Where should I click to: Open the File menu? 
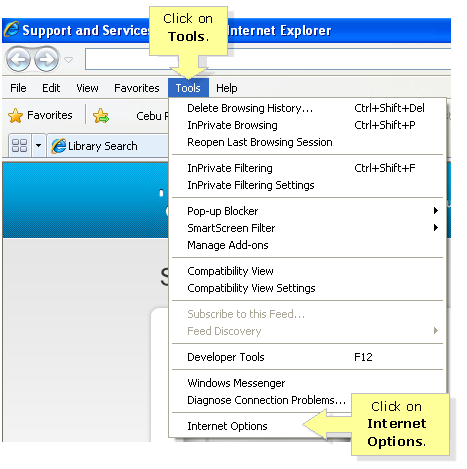18,88
